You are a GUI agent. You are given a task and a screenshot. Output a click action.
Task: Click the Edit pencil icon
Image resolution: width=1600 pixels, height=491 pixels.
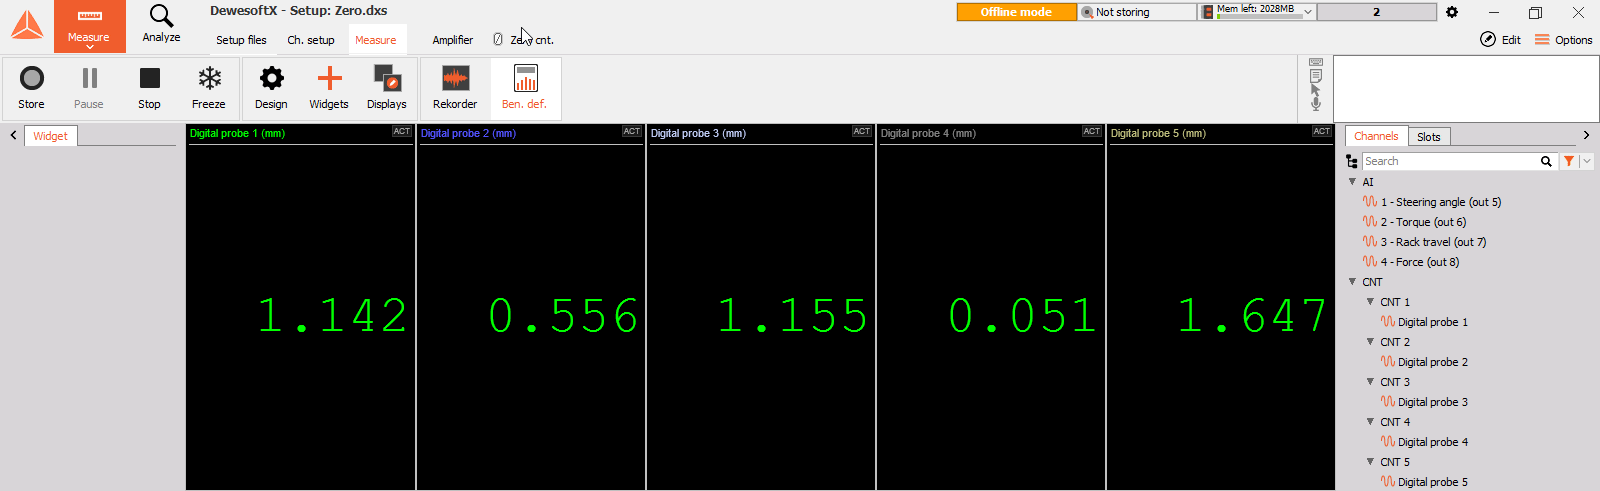click(1488, 39)
